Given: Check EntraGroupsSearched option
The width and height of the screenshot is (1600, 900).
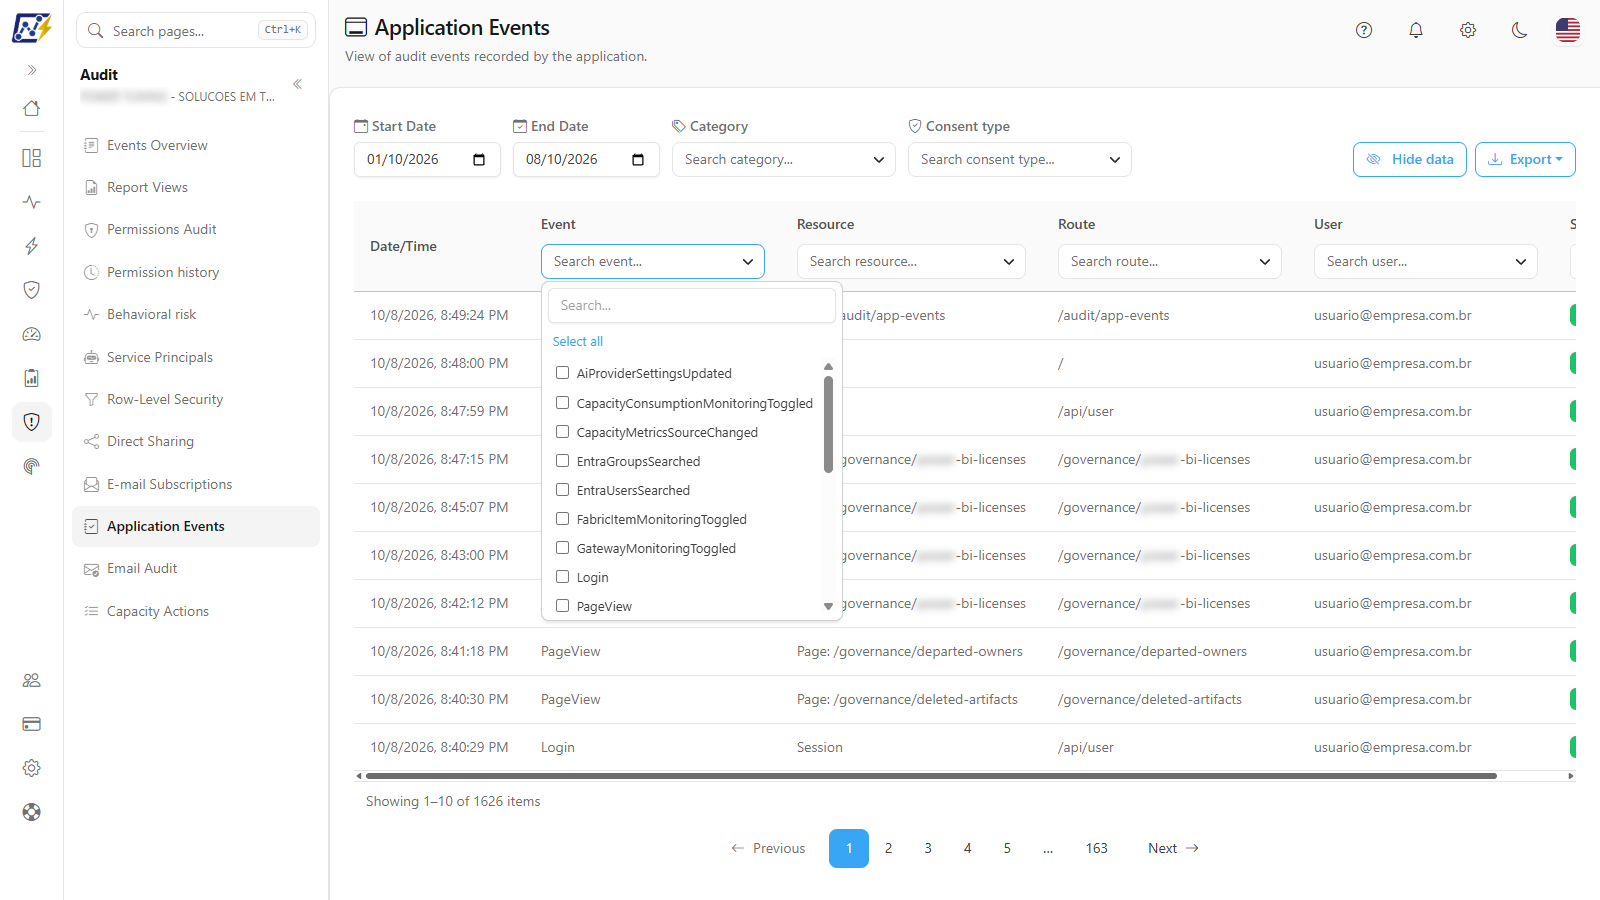Looking at the screenshot, I should coord(563,461).
